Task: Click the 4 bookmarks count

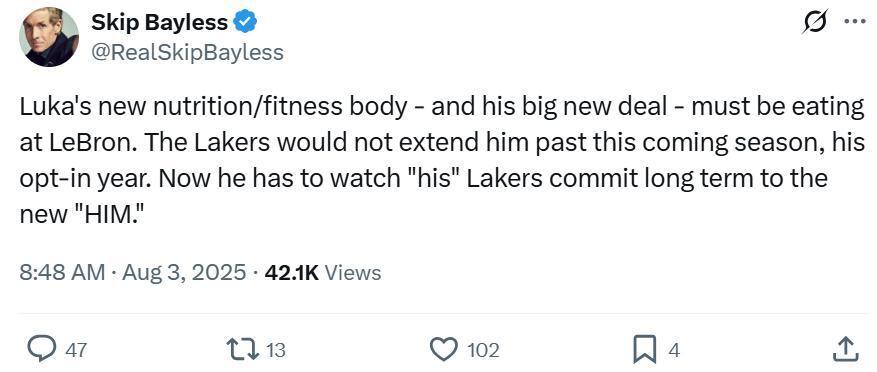Action: 675,351
